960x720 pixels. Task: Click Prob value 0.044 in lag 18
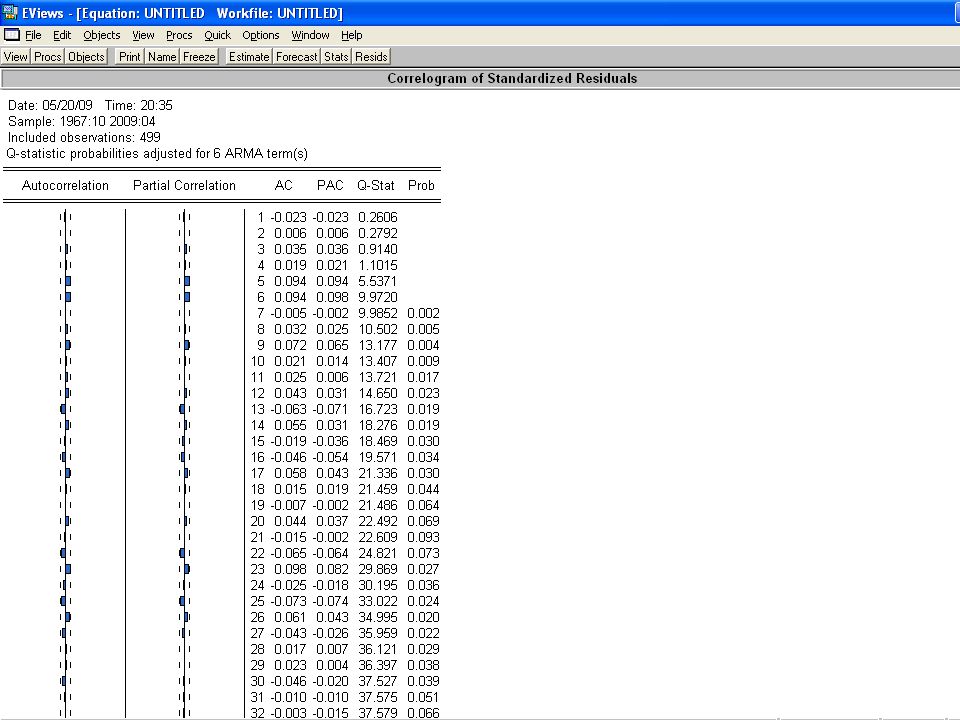(x=423, y=489)
